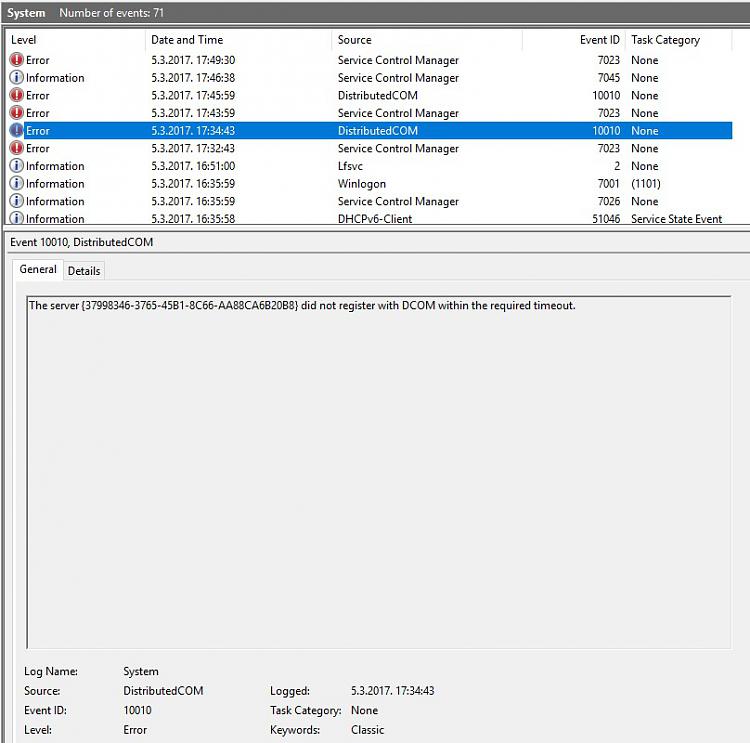Open the Details tab
Screen dimensions: 750x743
[x=84, y=271]
